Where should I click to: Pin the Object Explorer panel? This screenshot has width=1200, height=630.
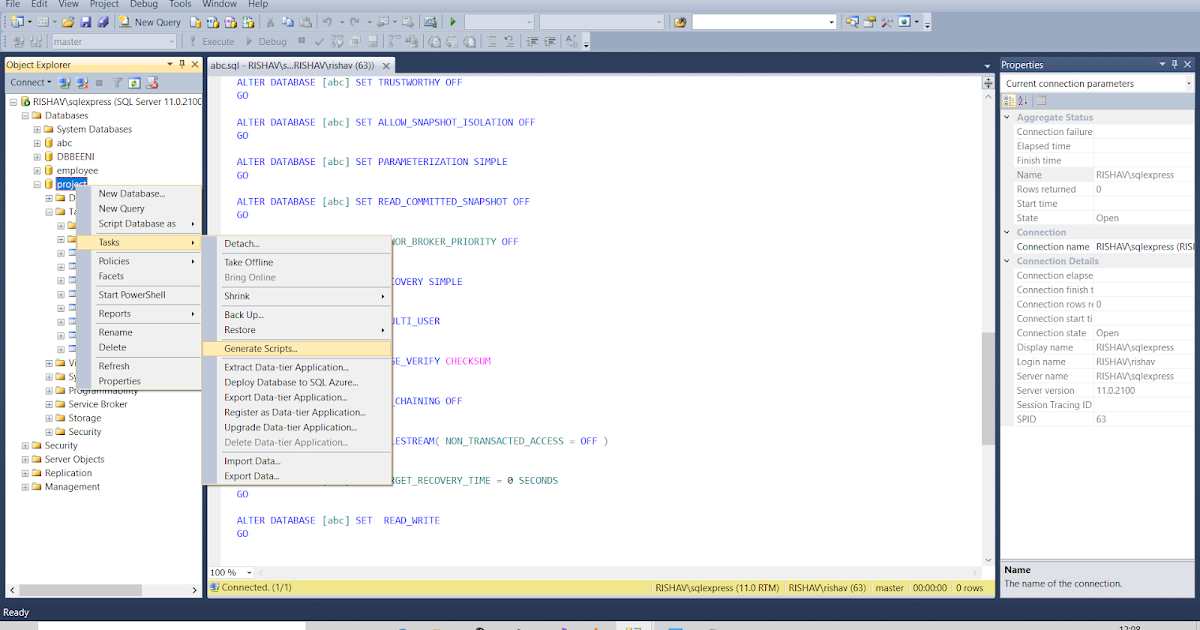click(x=182, y=64)
